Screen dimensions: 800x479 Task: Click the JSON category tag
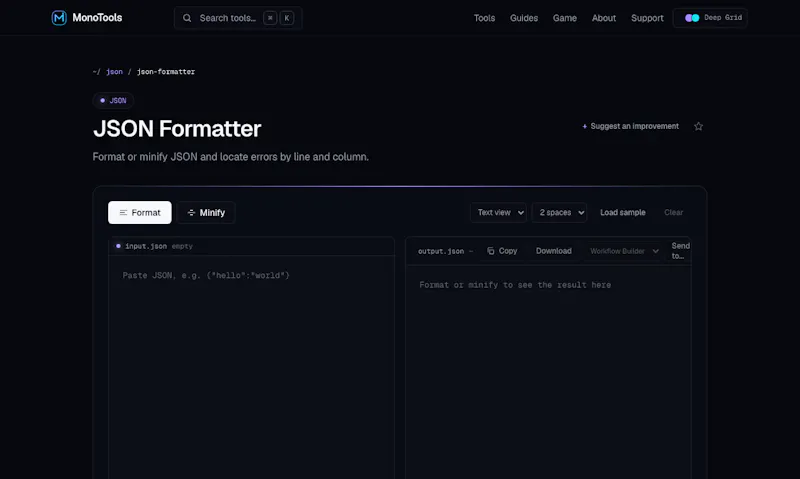(x=113, y=100)
